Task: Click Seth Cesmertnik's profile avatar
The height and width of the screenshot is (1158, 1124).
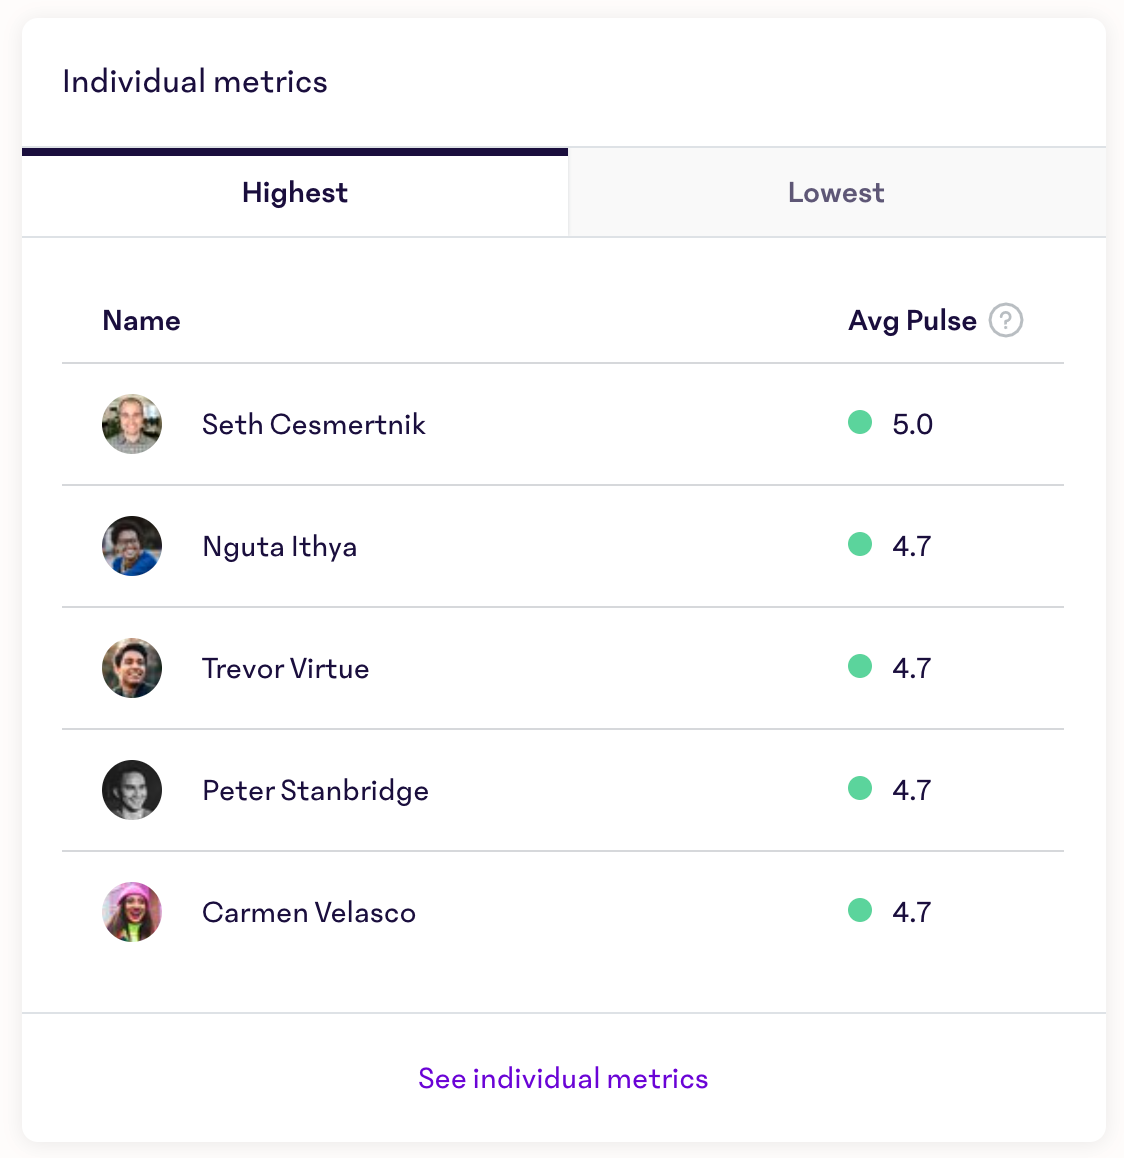Action: pos(131,423)
